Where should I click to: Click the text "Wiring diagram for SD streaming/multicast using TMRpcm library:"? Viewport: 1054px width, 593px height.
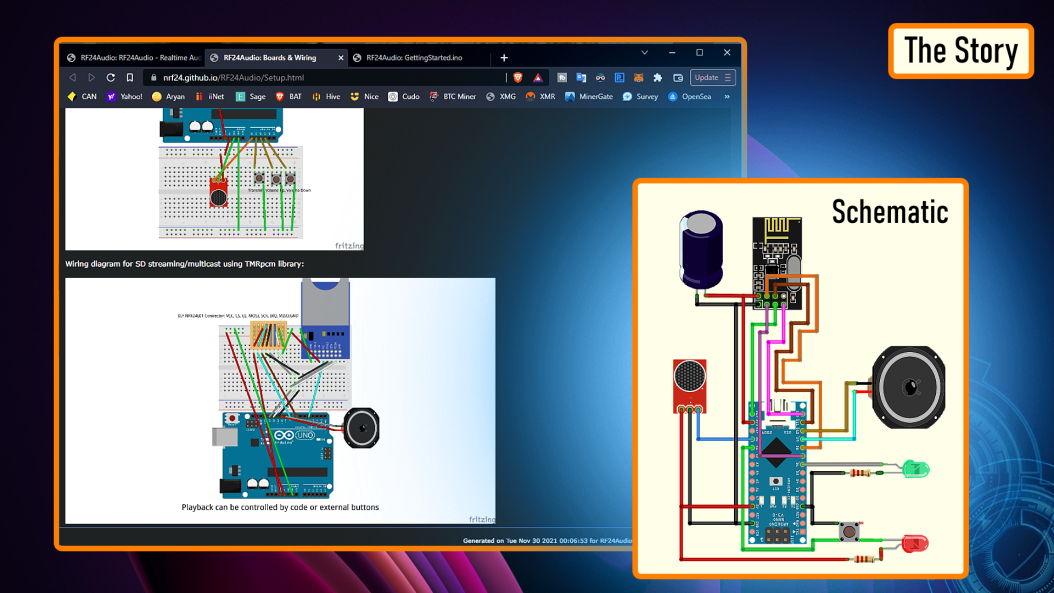(x=185, y=264)
